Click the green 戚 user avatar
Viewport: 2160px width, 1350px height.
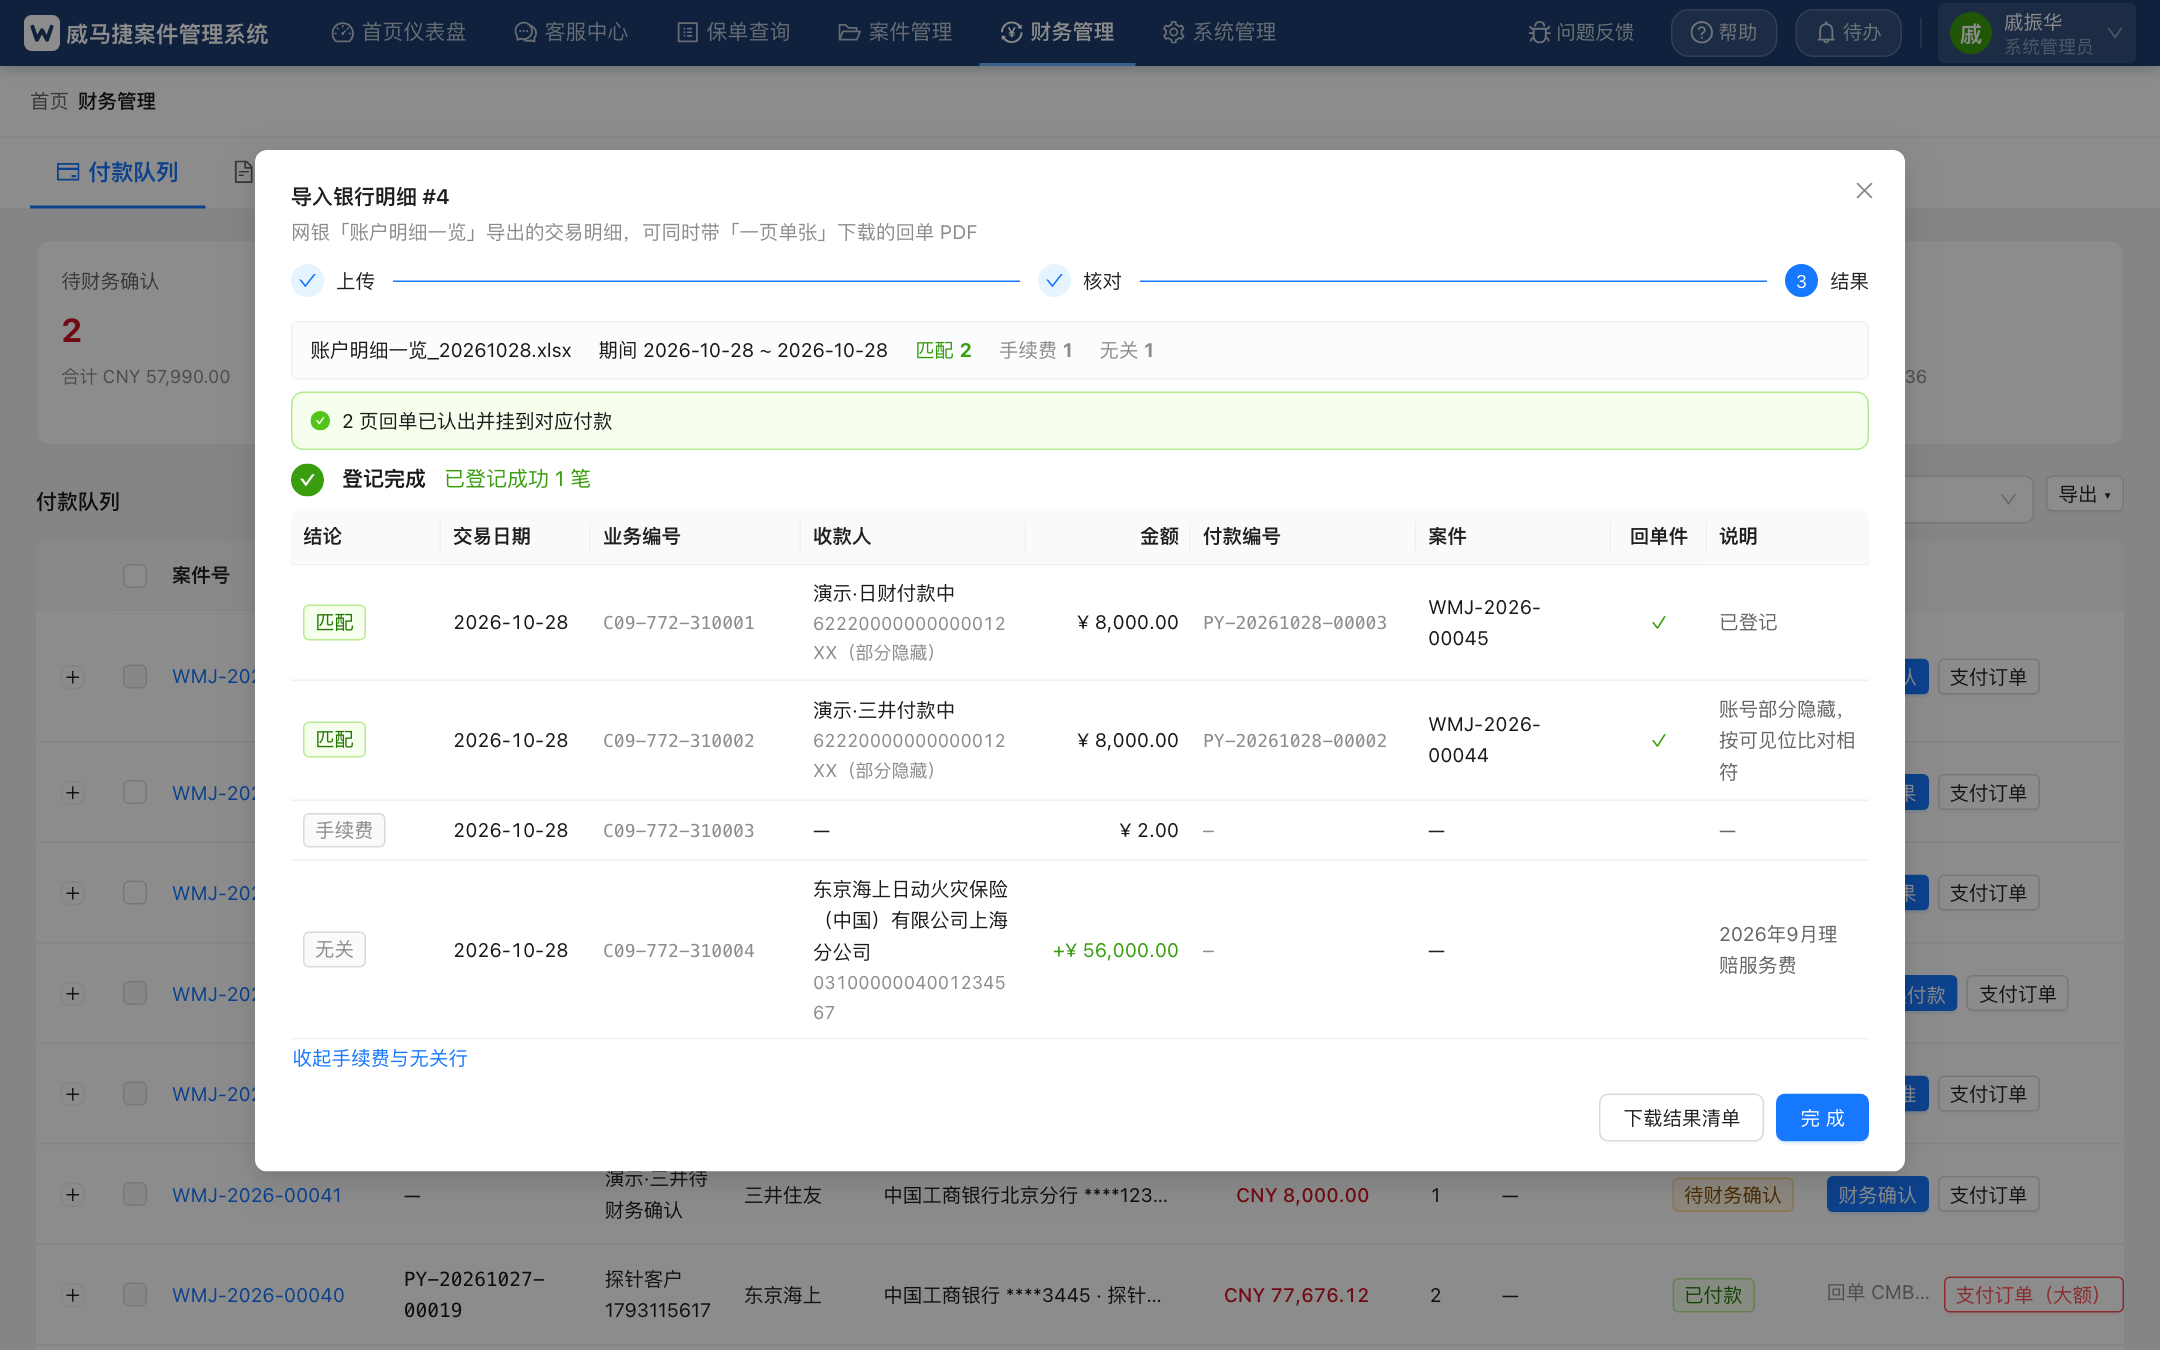coord(1970,34)
